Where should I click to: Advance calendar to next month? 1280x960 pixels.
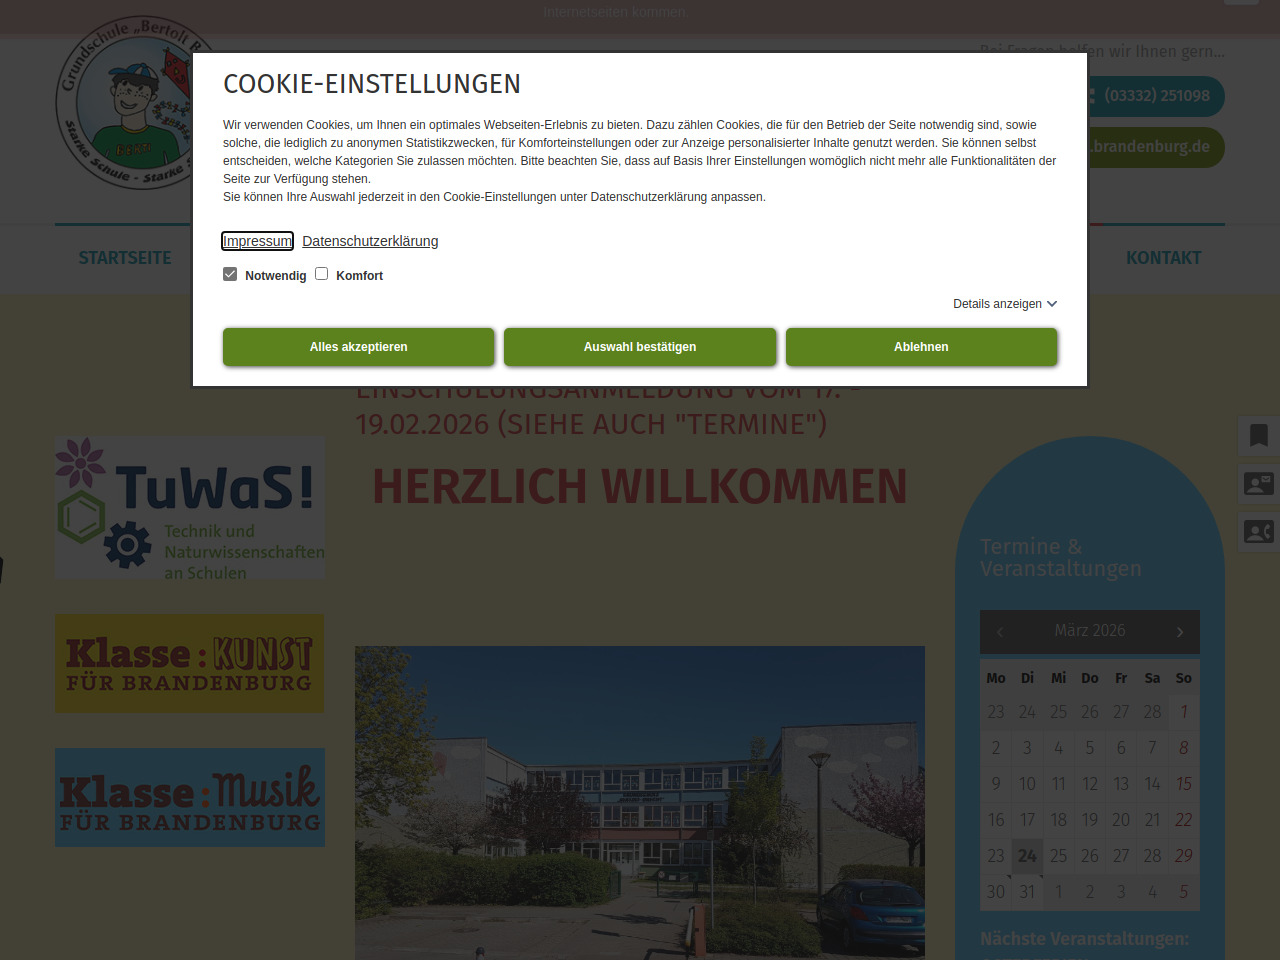[x=1180, y=632]
